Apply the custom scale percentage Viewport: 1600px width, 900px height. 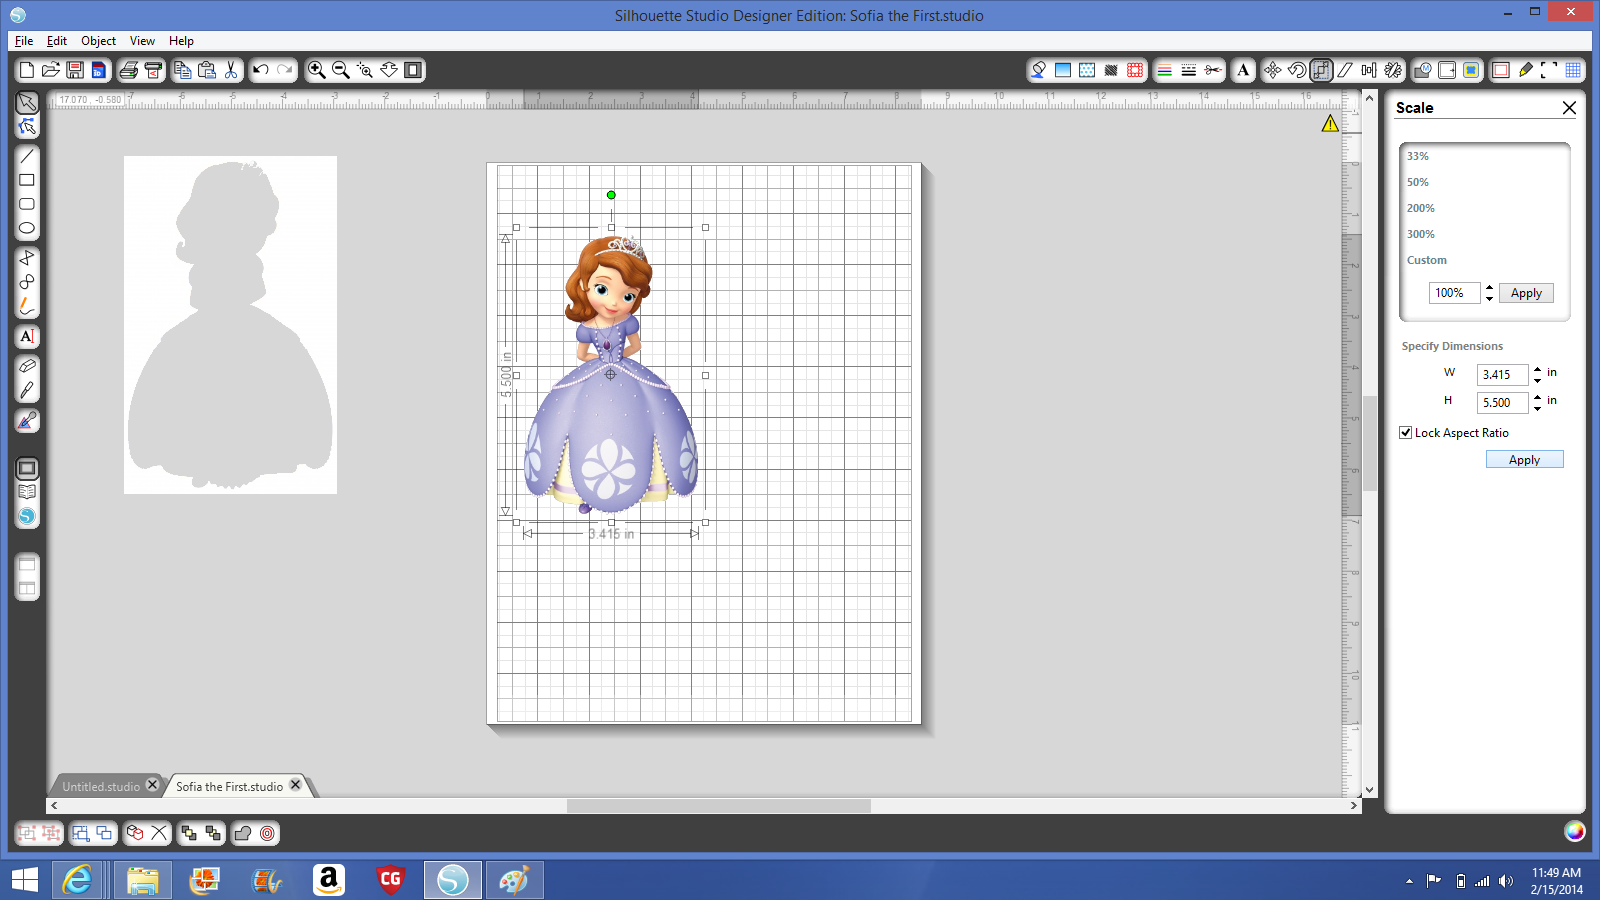click(1526, 293)
